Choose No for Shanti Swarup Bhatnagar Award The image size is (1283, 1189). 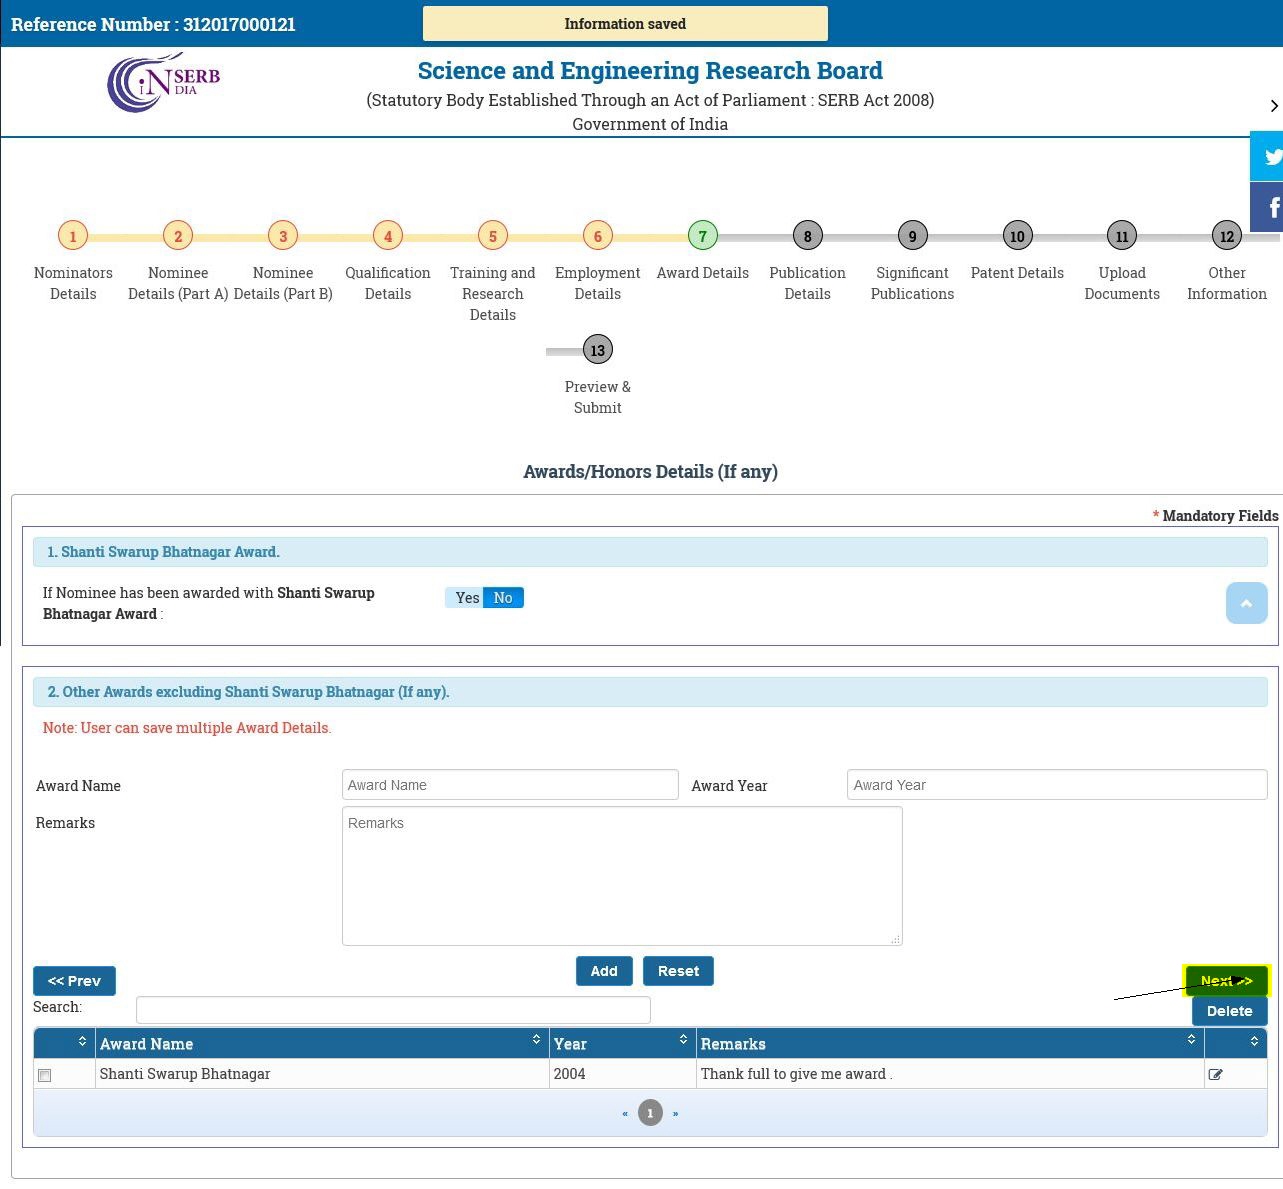tap(503, 598)
